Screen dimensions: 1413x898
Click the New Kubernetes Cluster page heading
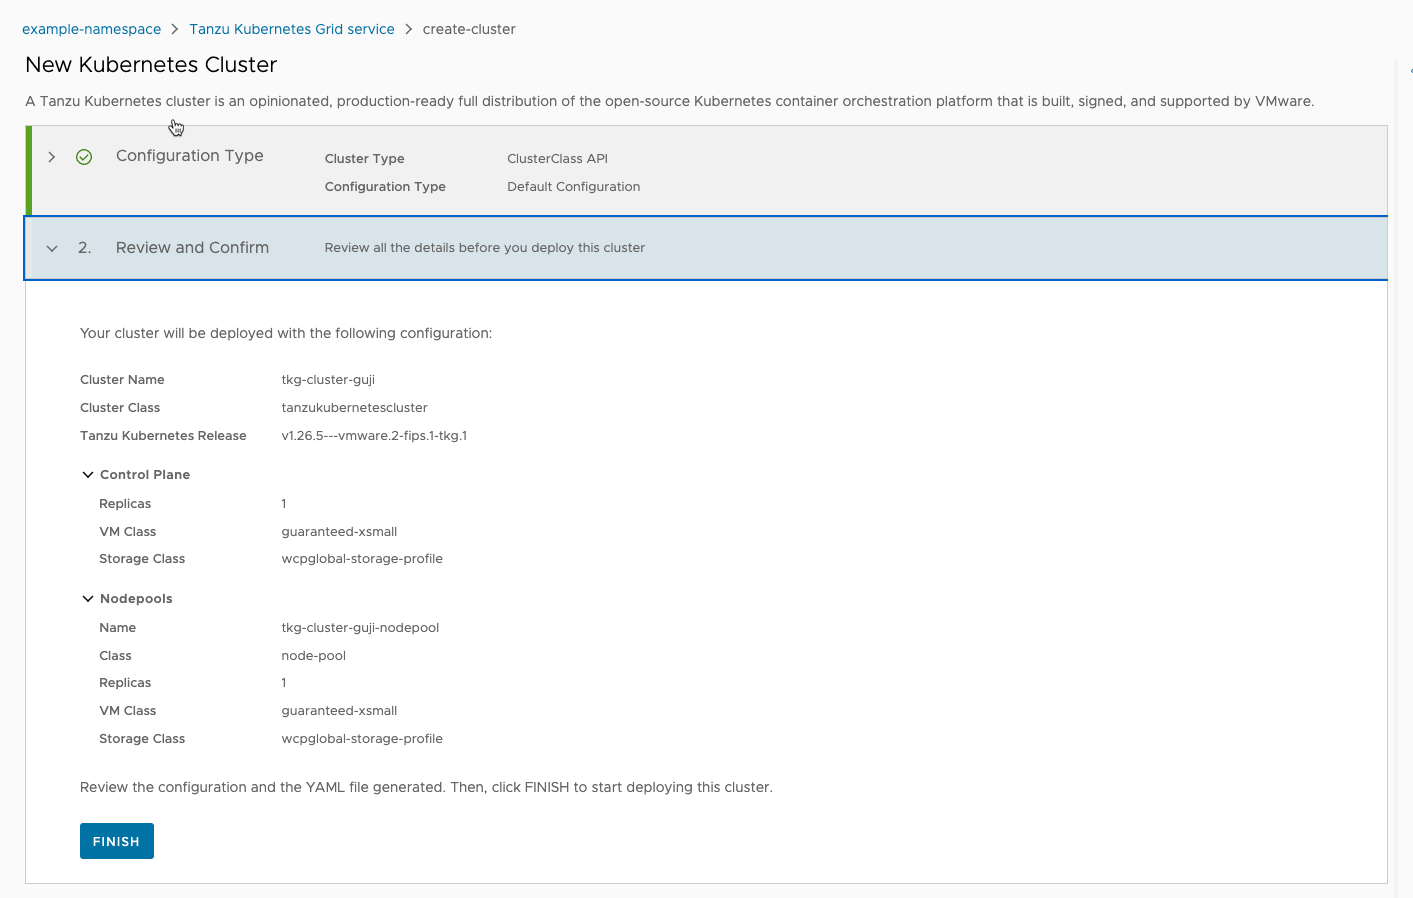[x=151, y=65]
